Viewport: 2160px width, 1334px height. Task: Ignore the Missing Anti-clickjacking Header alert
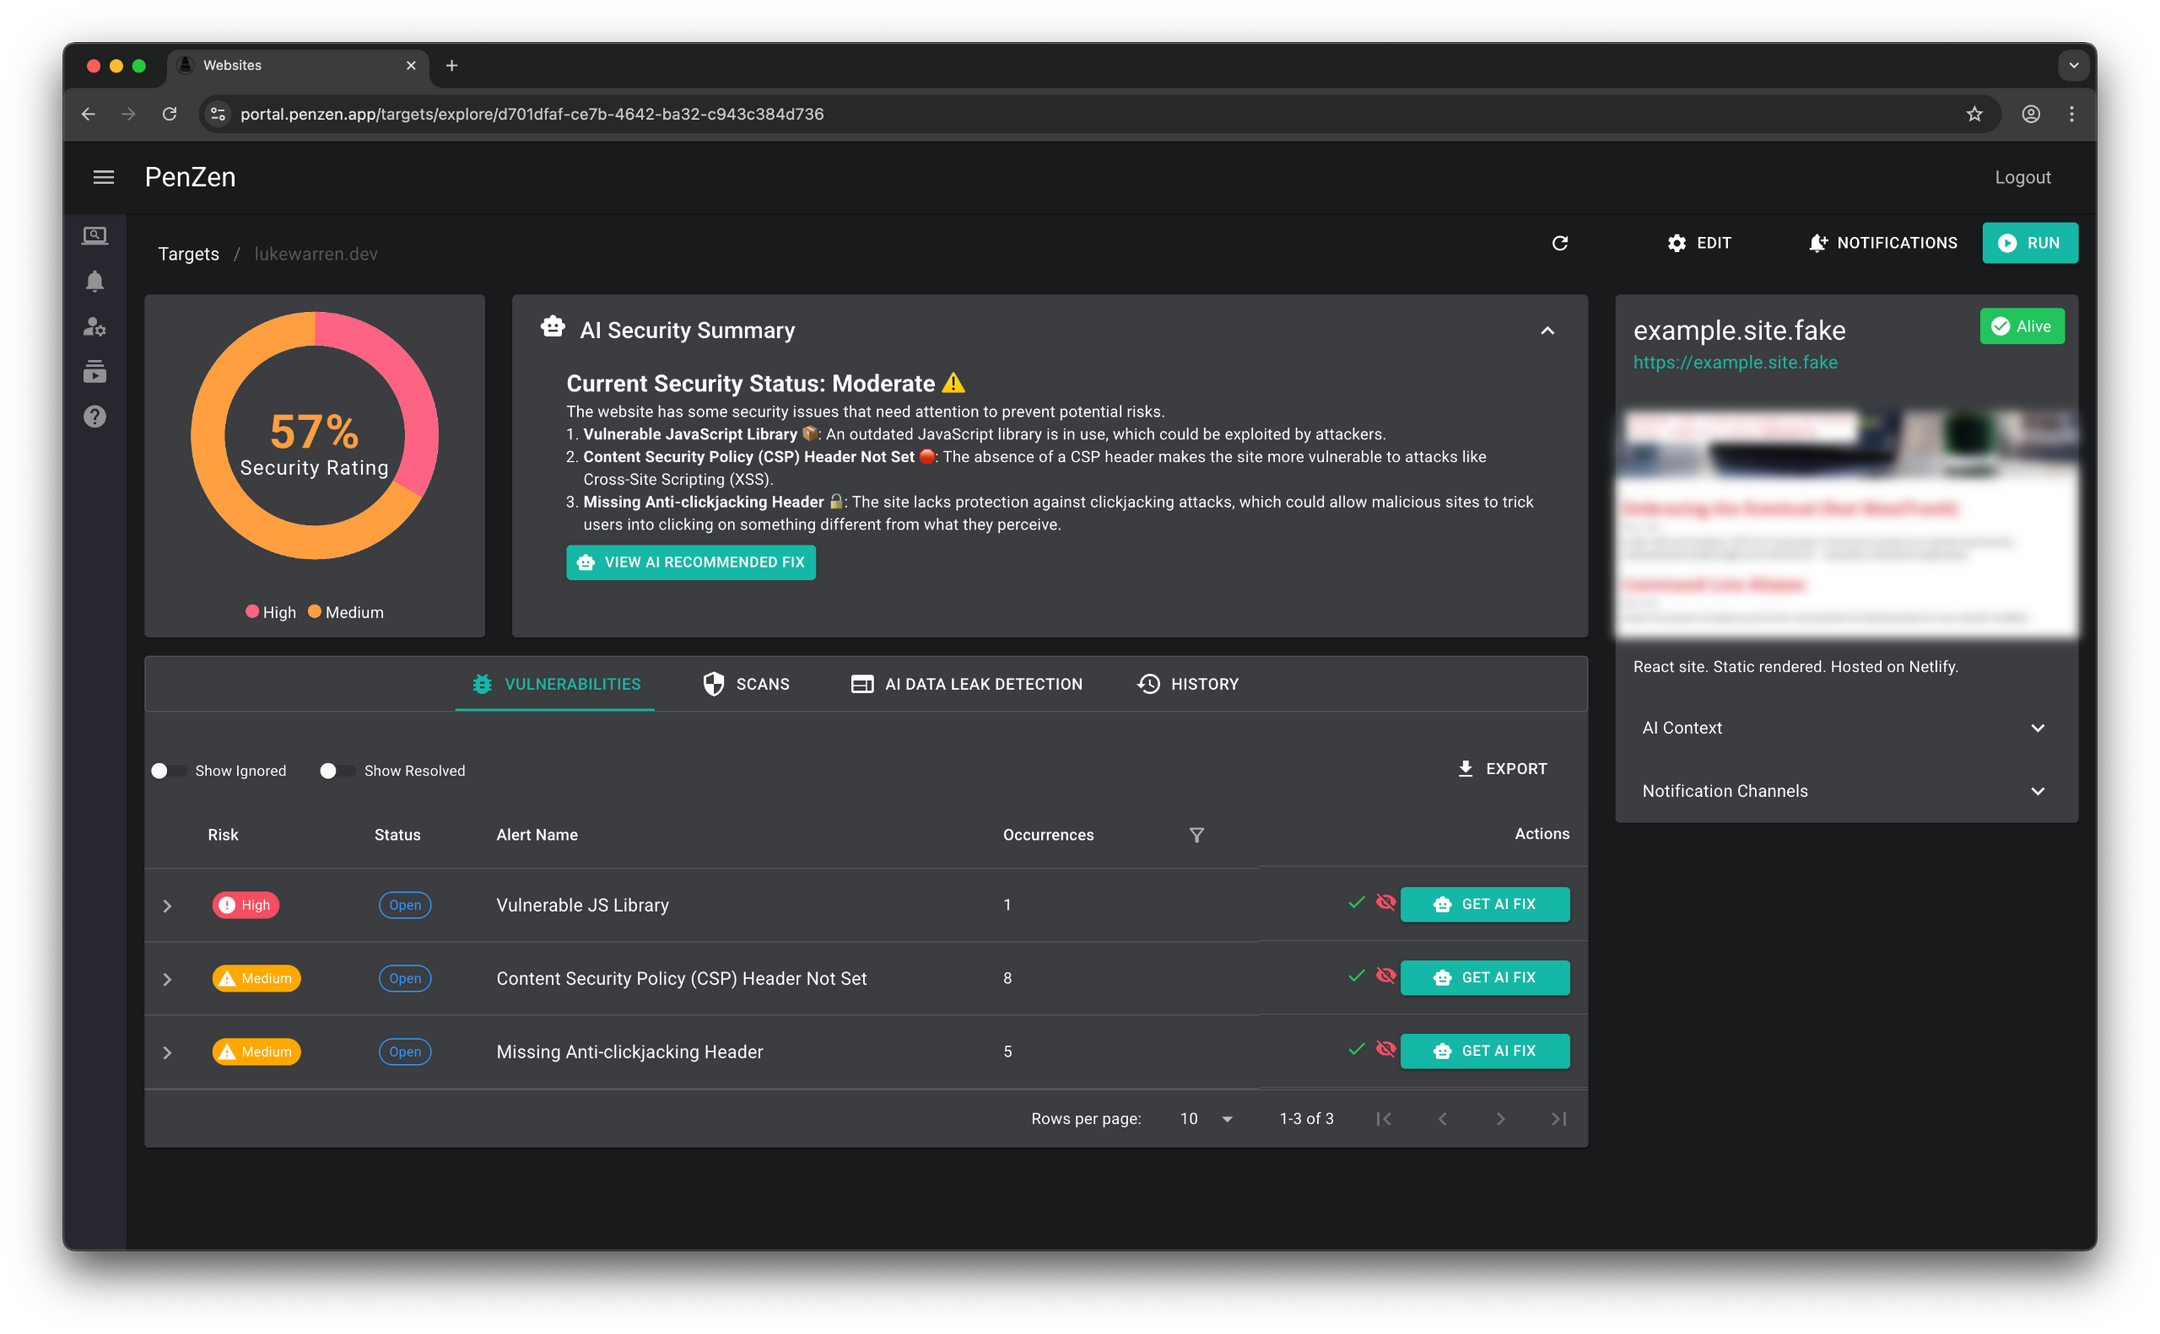[x=1385, y=1049]
